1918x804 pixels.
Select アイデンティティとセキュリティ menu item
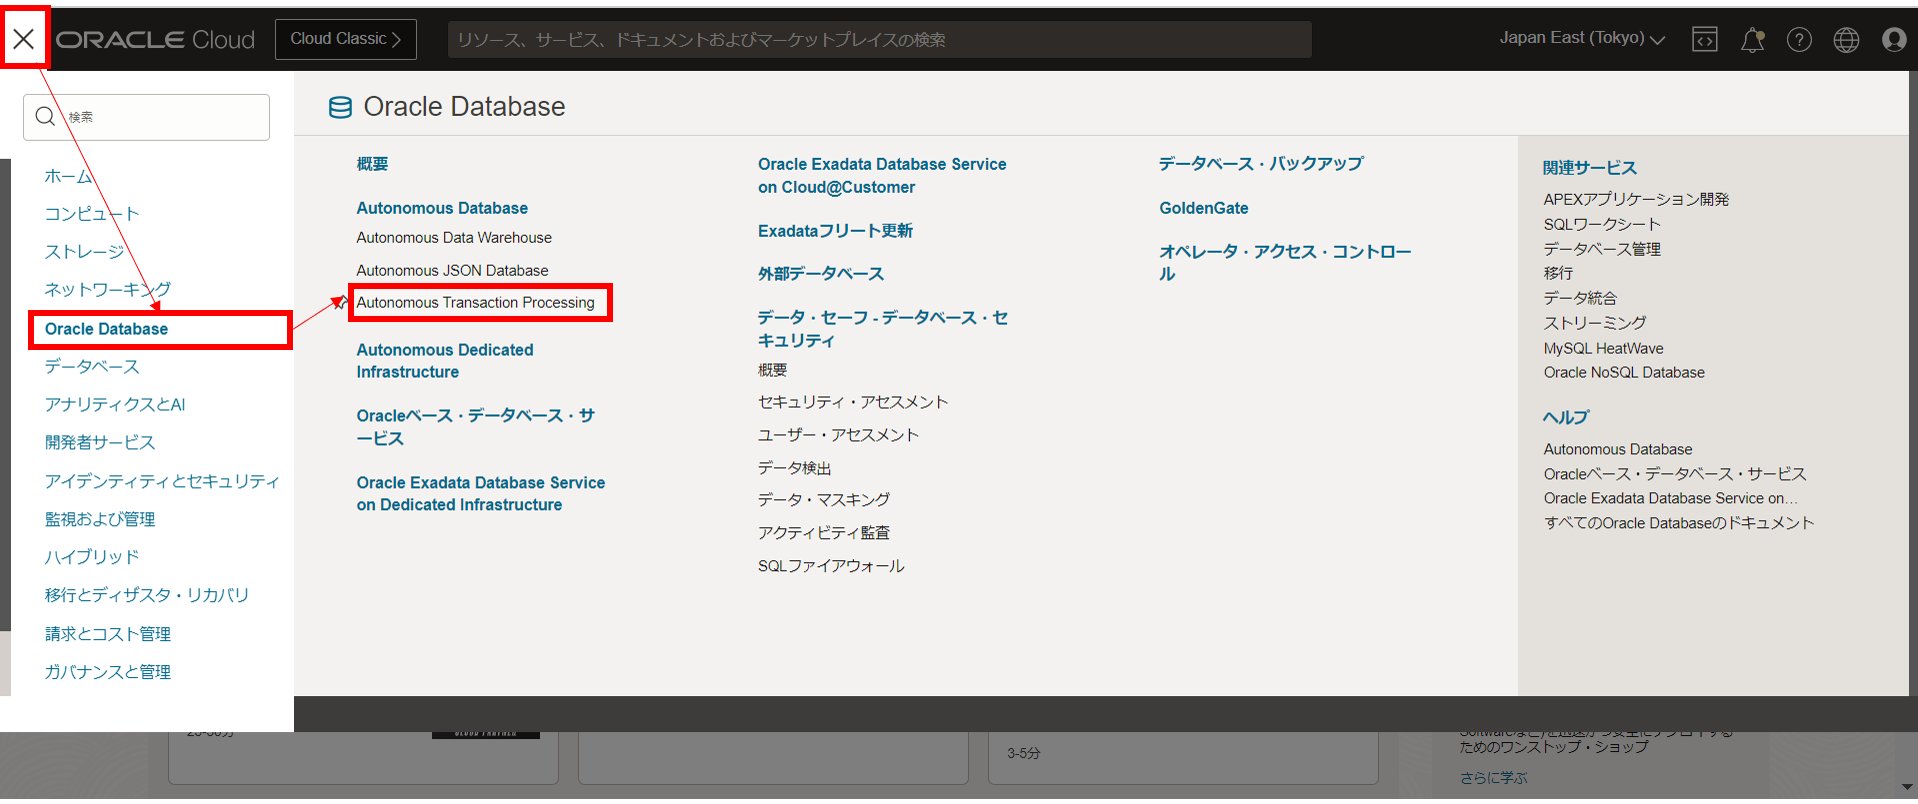pyautogui.click(x=162, y=481)
